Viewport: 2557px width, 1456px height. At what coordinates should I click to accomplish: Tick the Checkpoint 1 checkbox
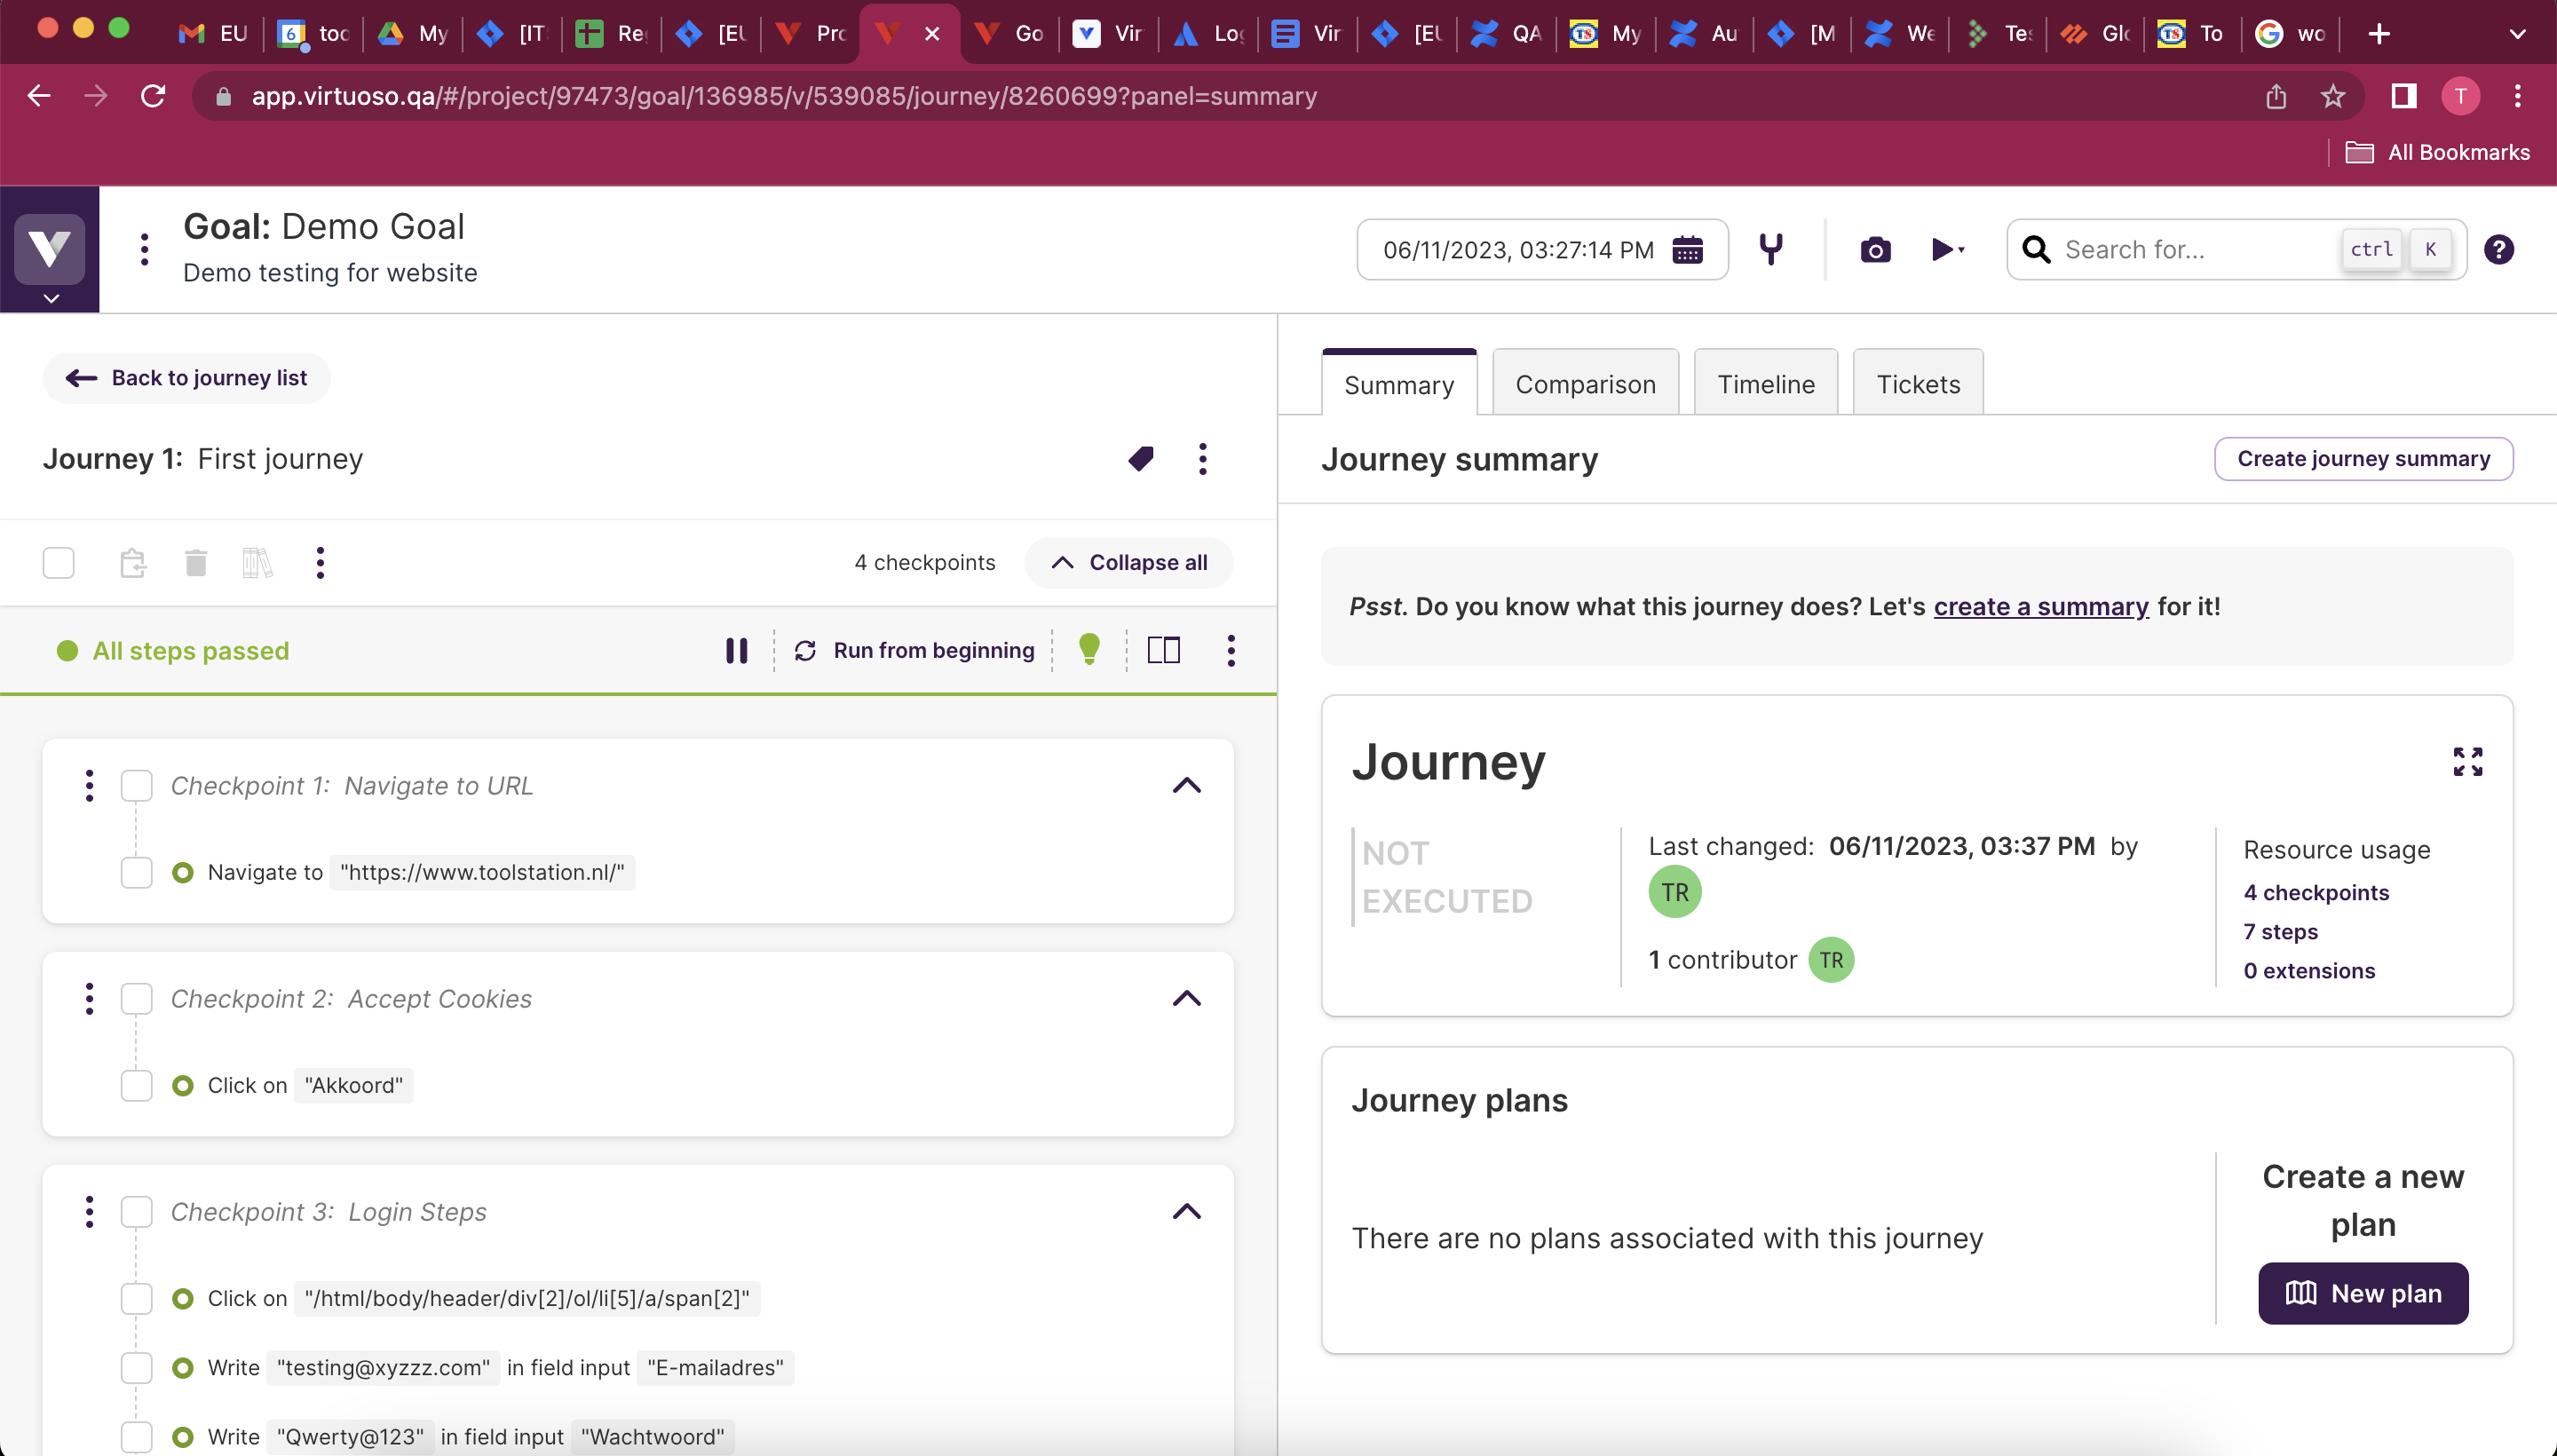tap(137, 786)
